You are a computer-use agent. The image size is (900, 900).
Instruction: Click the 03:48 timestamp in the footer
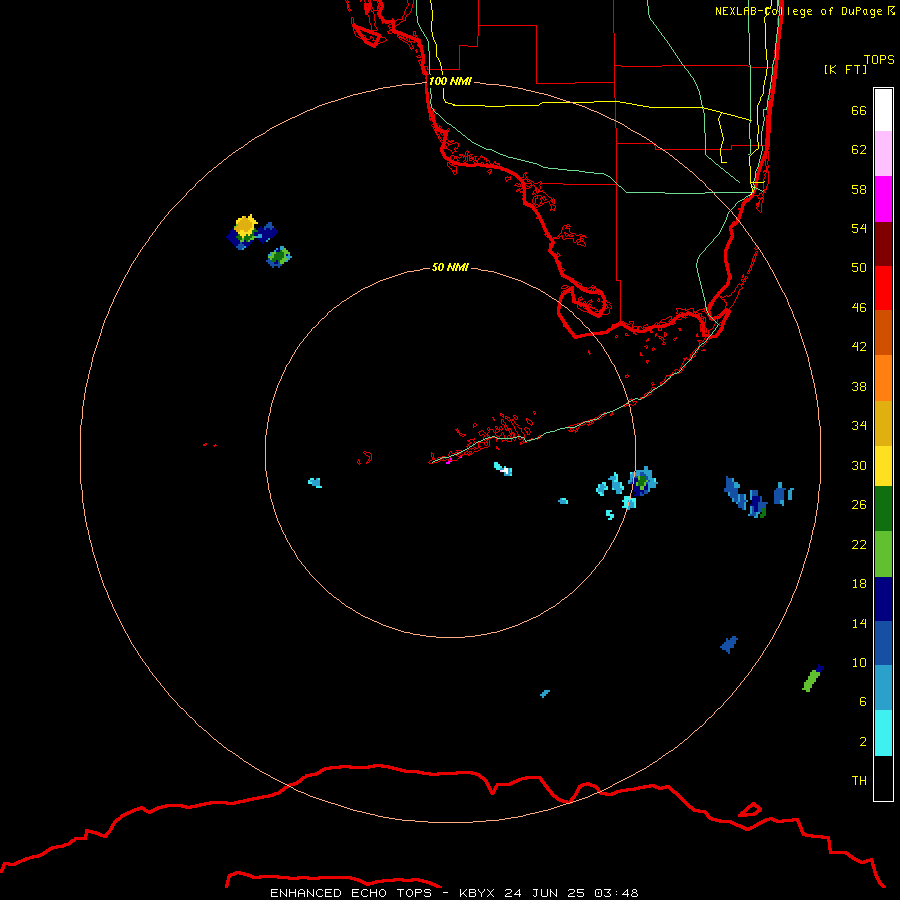(x=616, y=893)
